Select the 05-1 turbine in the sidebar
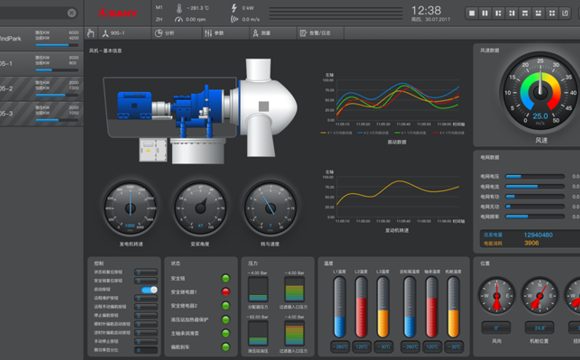 tap(41, 64)
